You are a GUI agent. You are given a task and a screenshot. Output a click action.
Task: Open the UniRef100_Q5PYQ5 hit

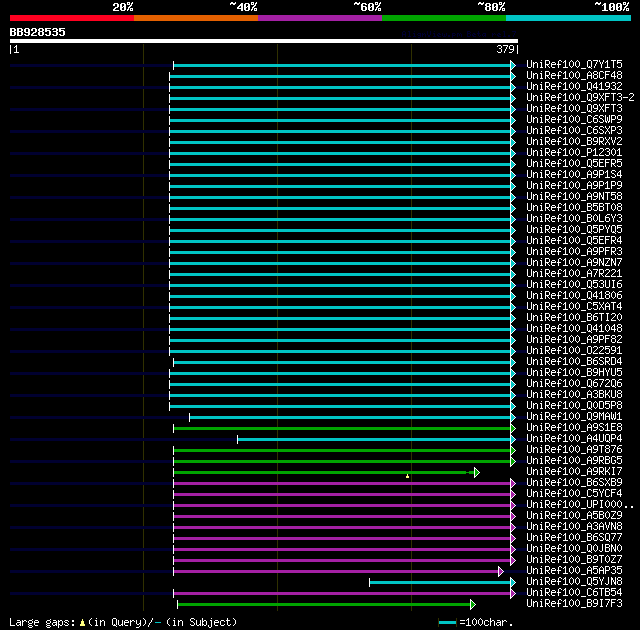click(574, 230)
